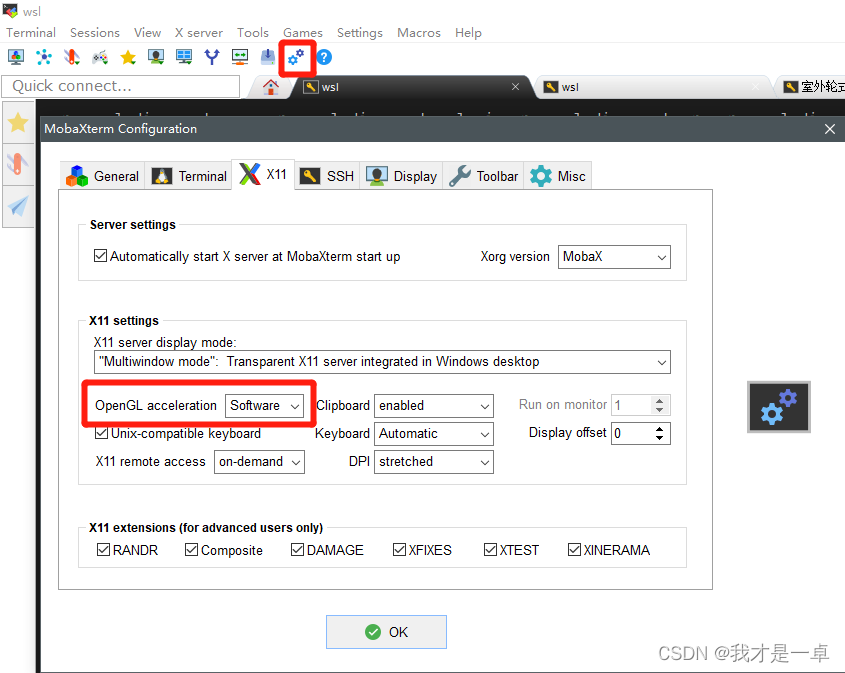Switch to the General configuration tab
This screenshot has height=673, width=845.
[x=102, y=176]
